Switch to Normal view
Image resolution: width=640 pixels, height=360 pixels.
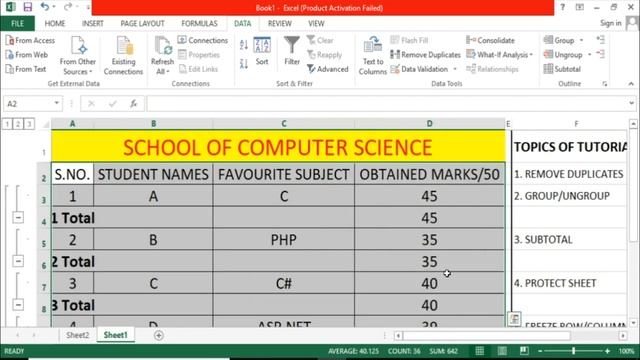coord(480,351)
